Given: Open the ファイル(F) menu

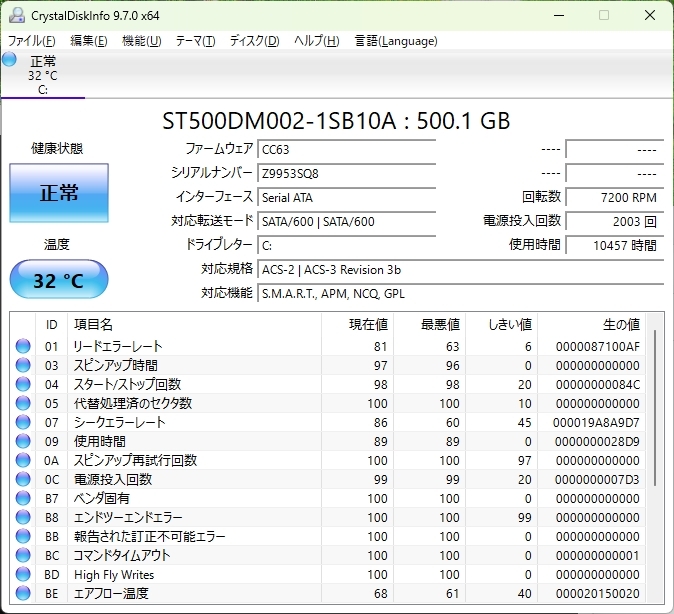Looking at the screenshot, I should coord(32,41).
